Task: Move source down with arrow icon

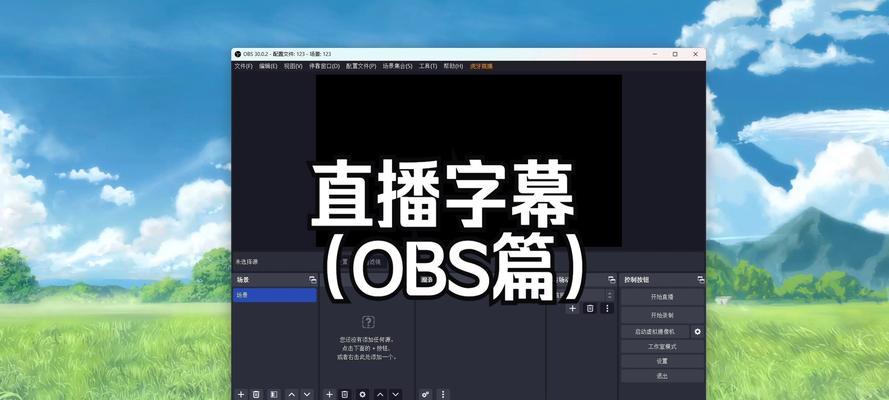Action: 396,394
